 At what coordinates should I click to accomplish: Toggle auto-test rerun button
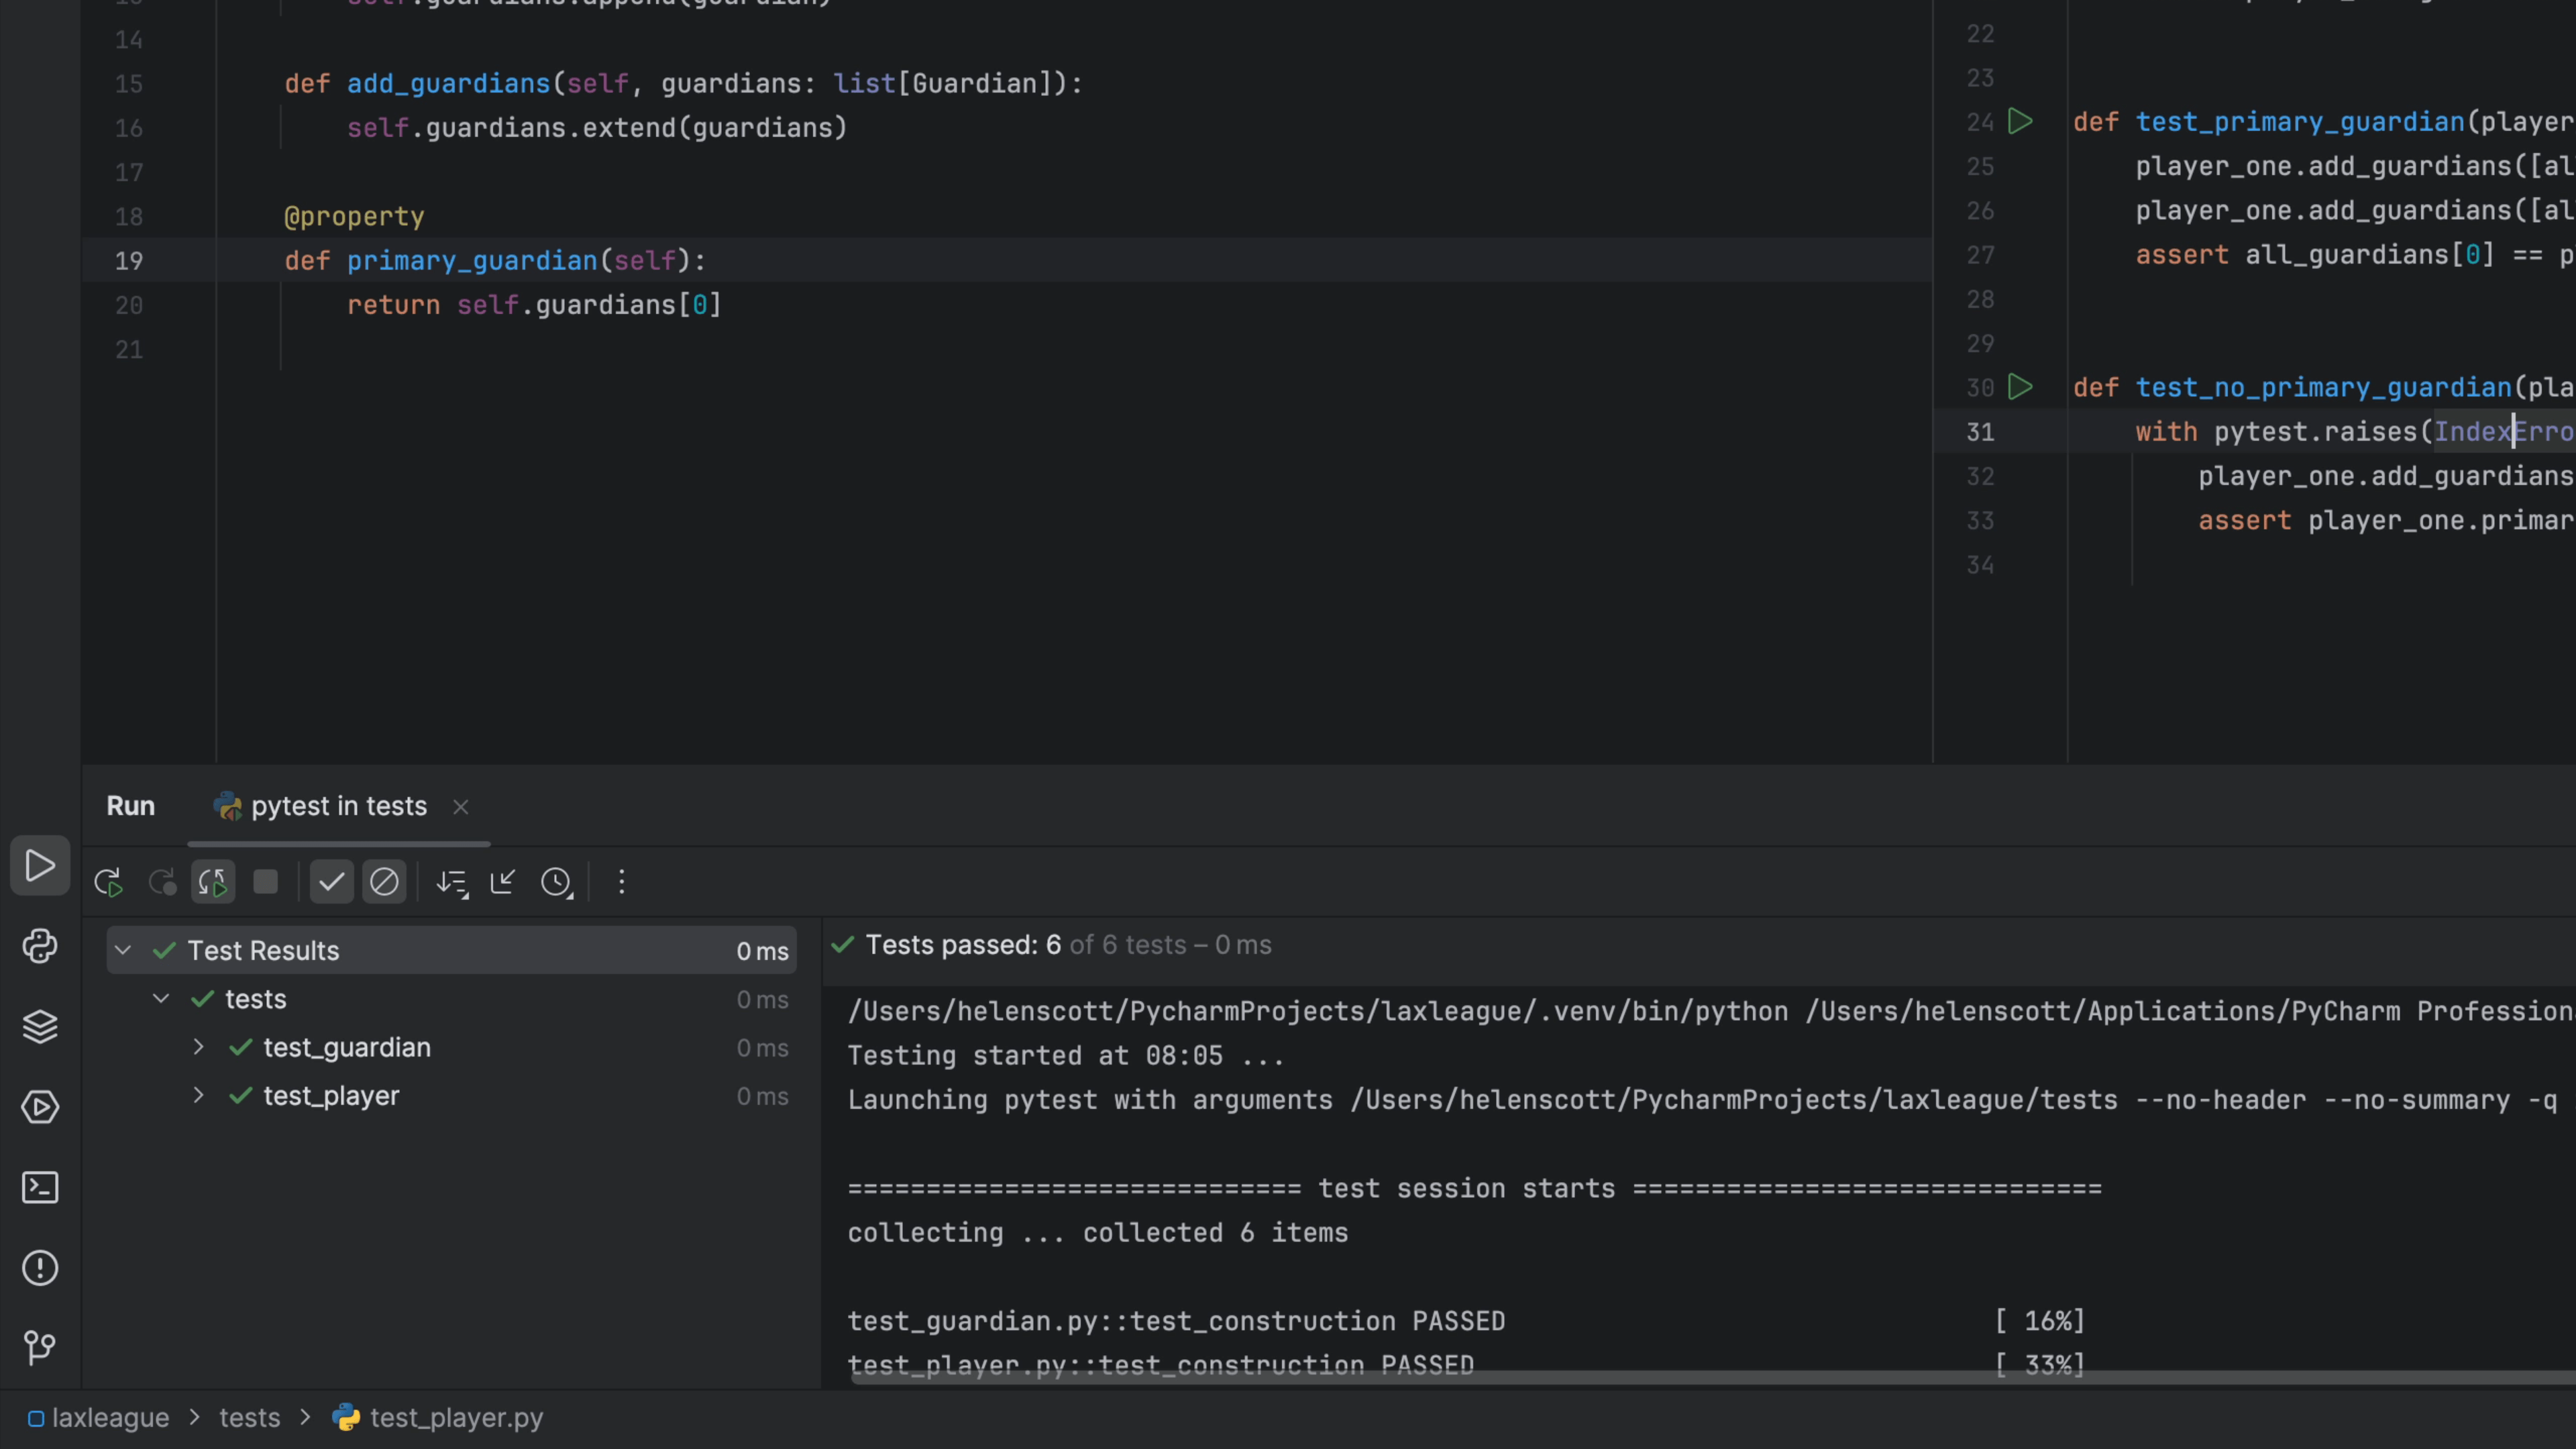coord(213,882)
